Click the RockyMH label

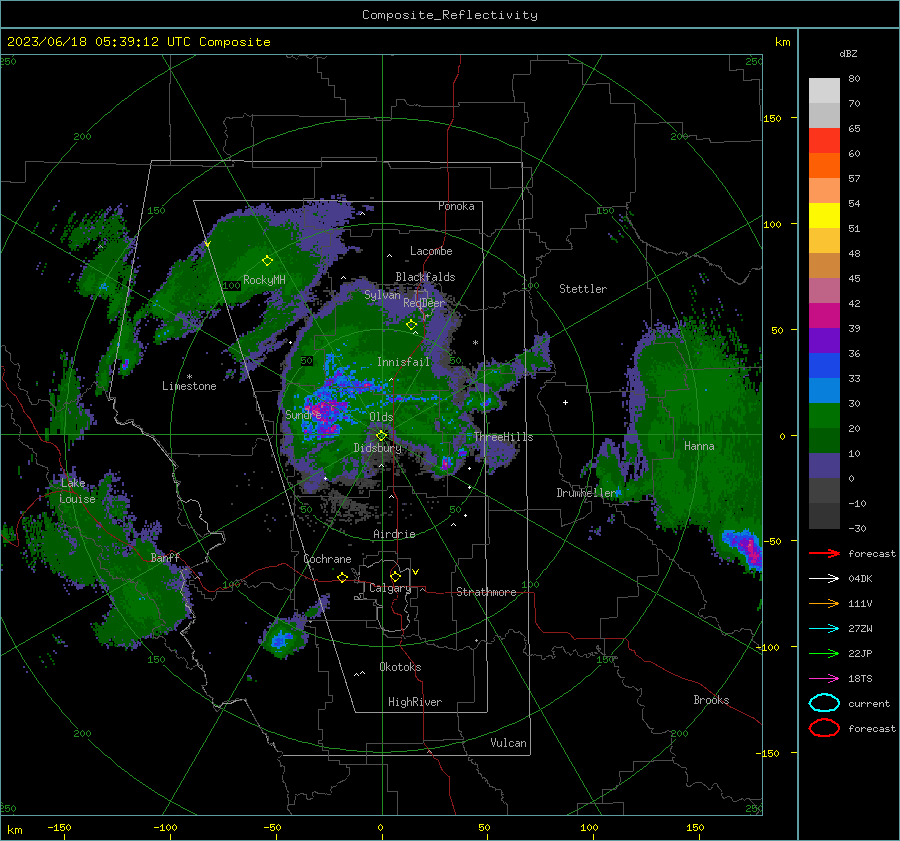[x=264, y=280]
